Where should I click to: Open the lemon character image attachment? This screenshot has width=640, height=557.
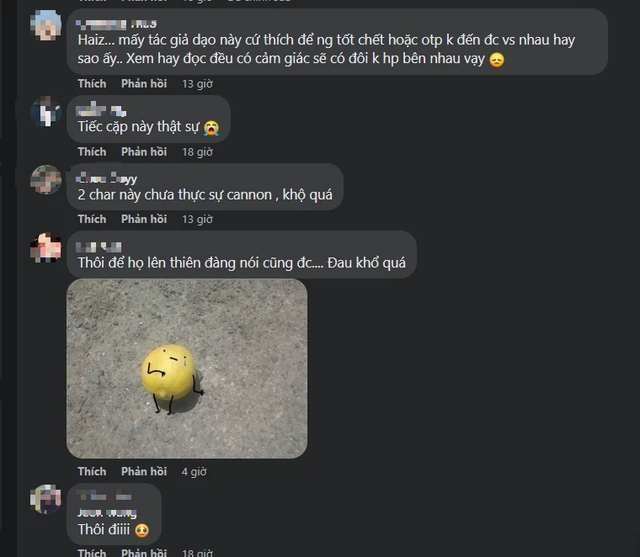[x=187, y=368]
